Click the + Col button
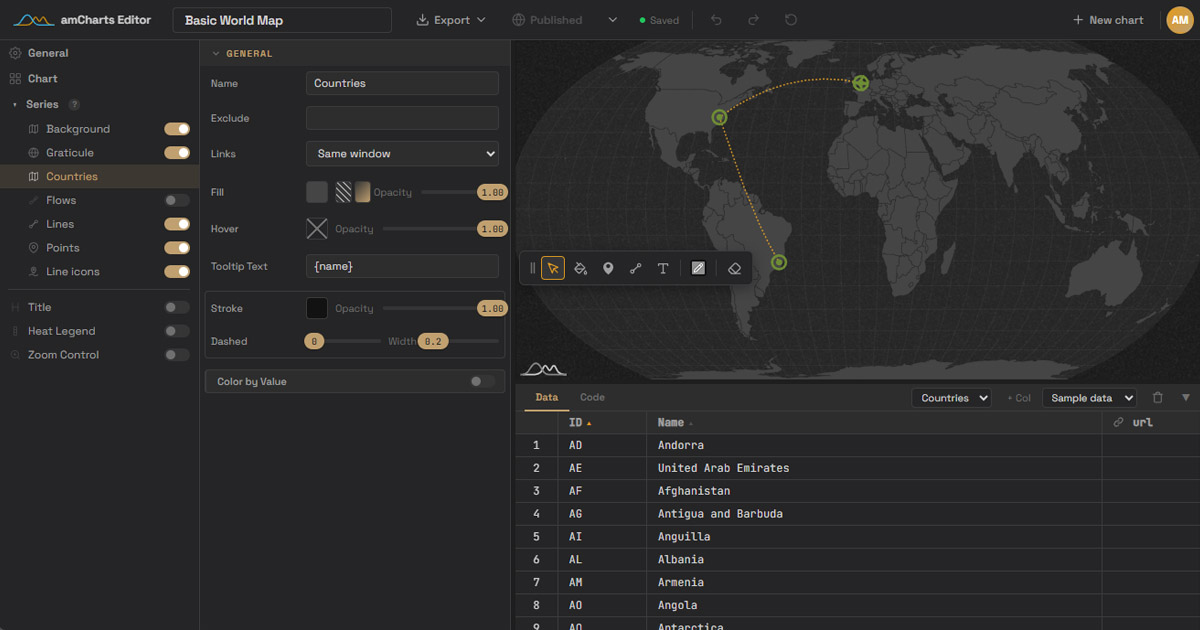1200x630 pixels. 1018,398
